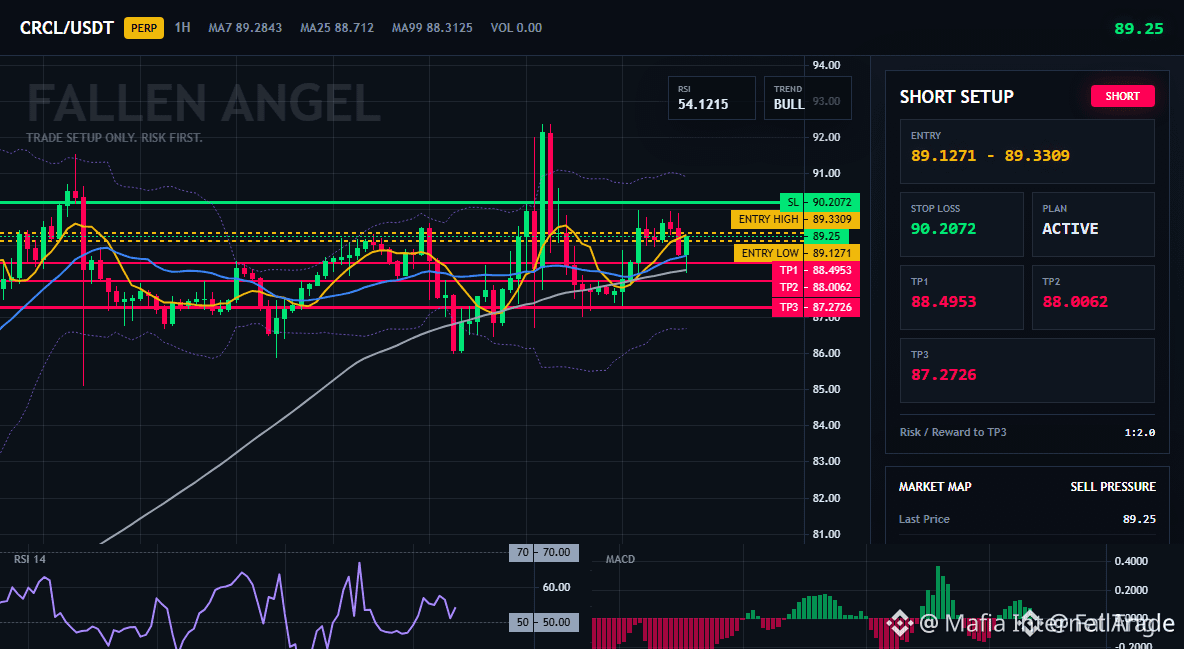Click the ENTRY LOW 89.1271 chart tag
Screen dimensions: 1184x649
pyautogui.click(x=797, y=253)
